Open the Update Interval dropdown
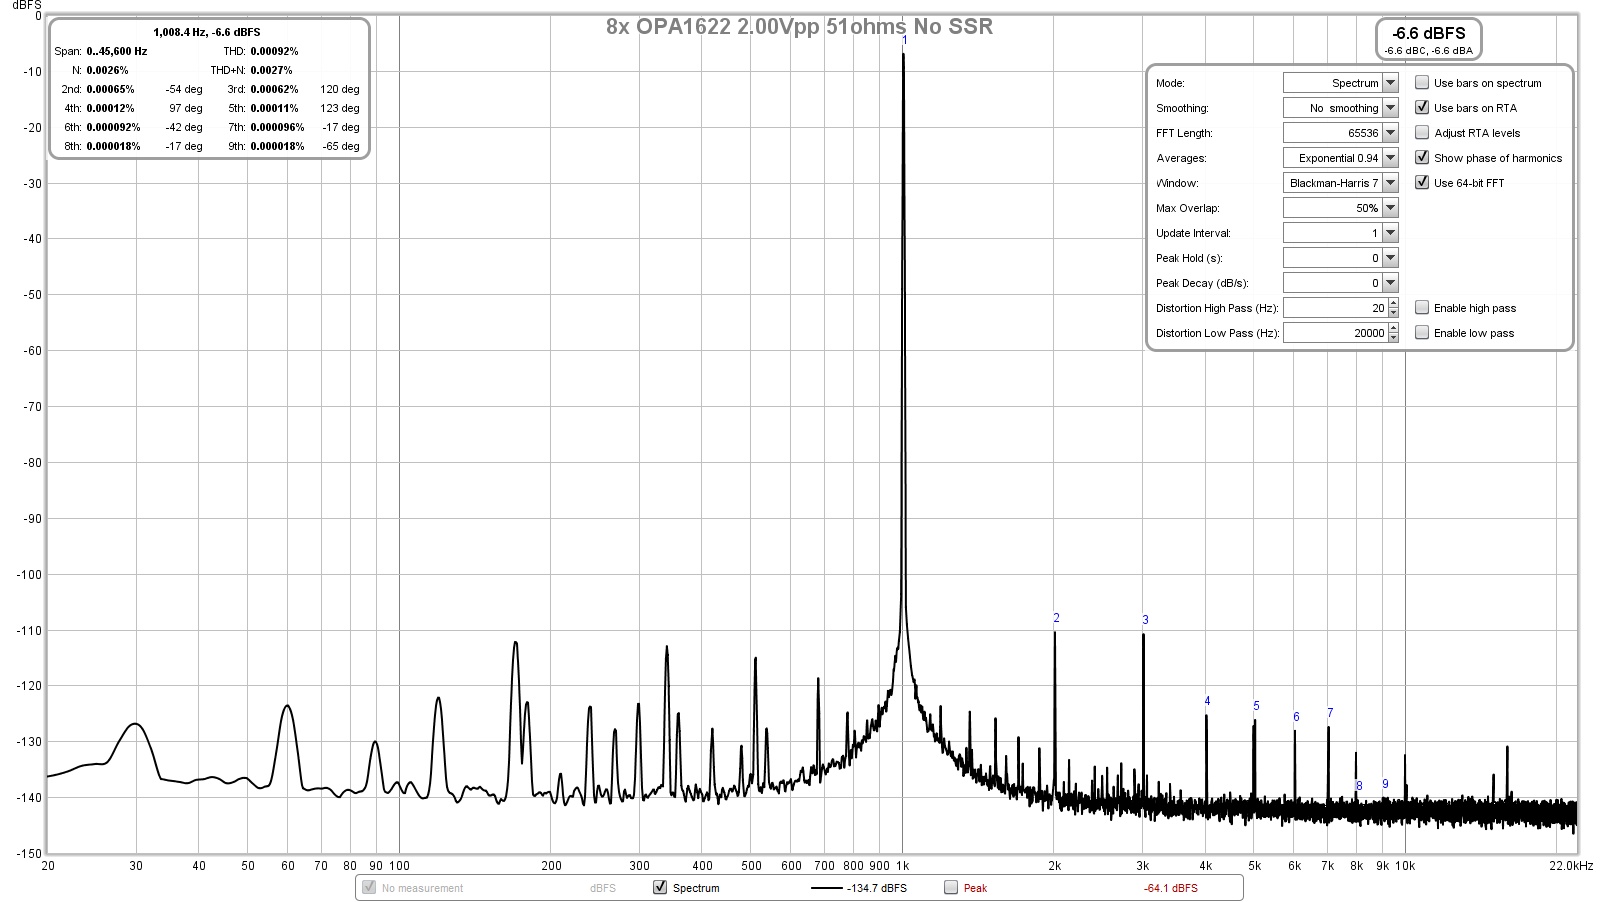This screenshot has width=1600, height=902. pos(1390,233)
